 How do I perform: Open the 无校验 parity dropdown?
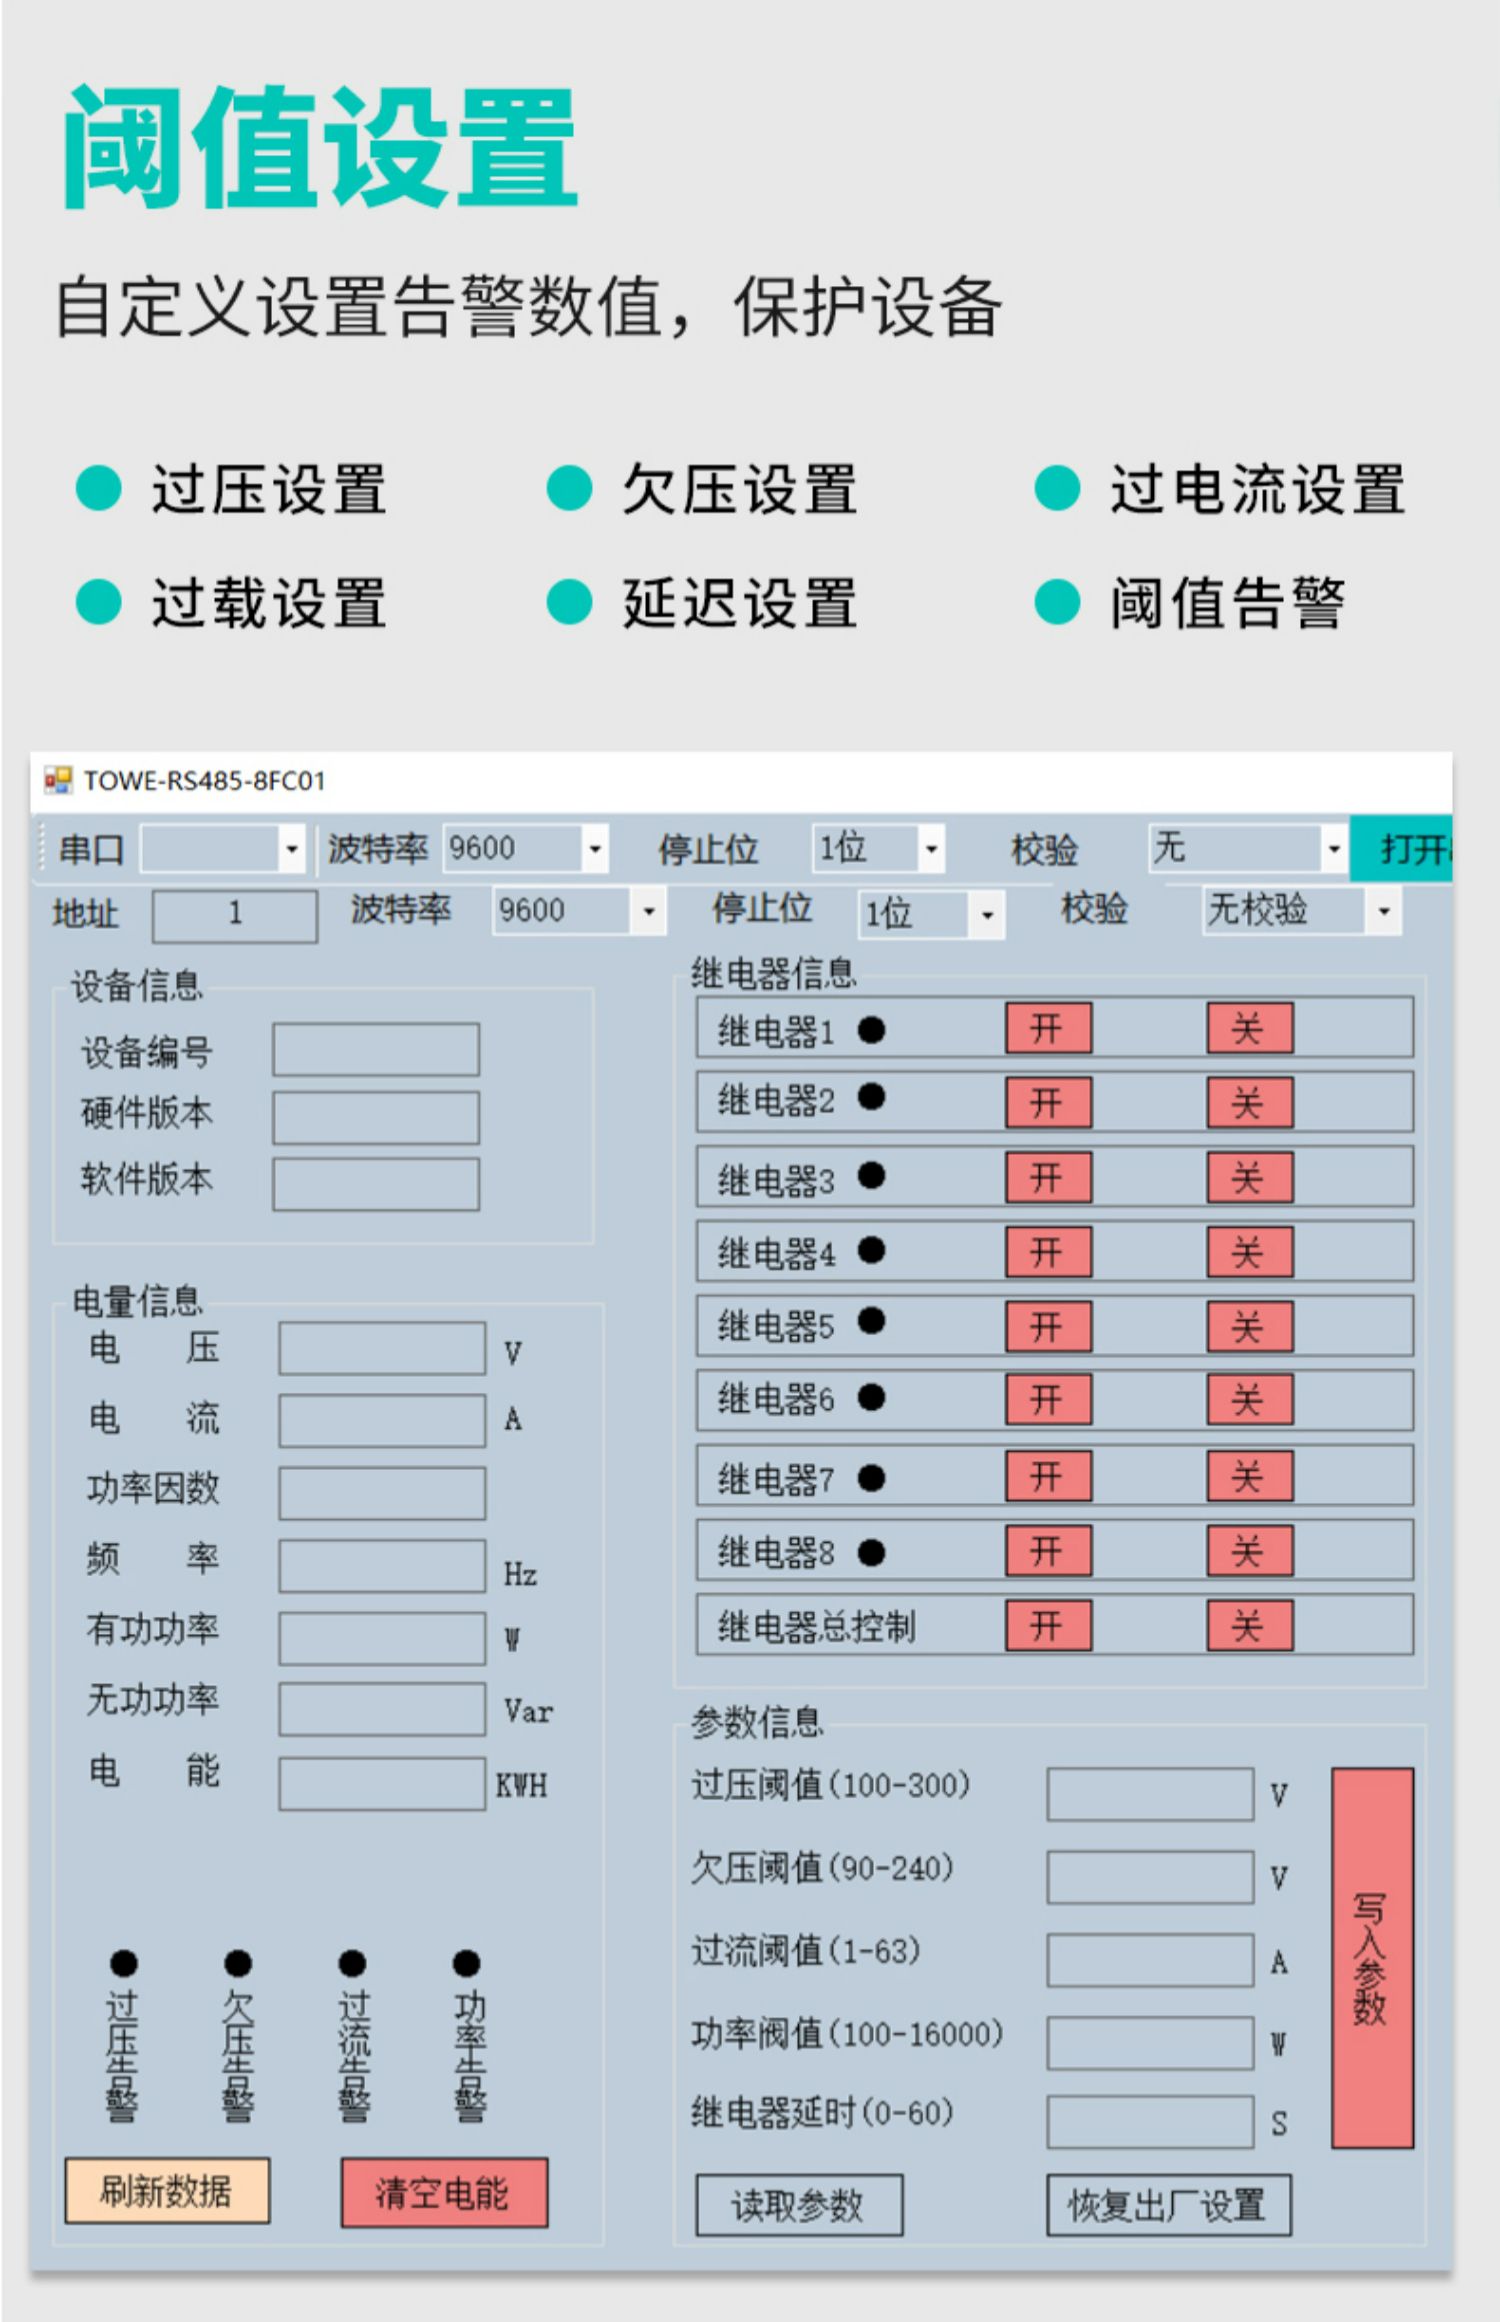(1383, 911)
